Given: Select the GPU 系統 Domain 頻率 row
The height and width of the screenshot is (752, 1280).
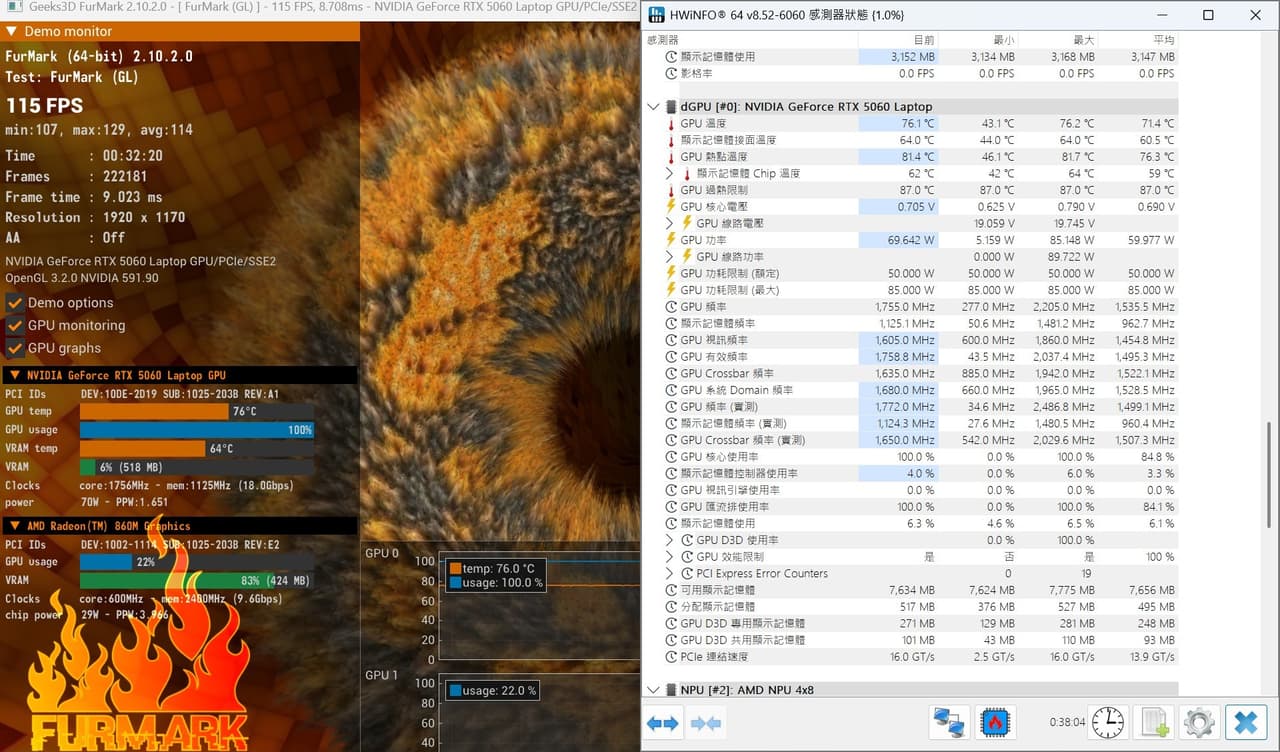Looking at the screenshot, I should (x=912, y=390).
